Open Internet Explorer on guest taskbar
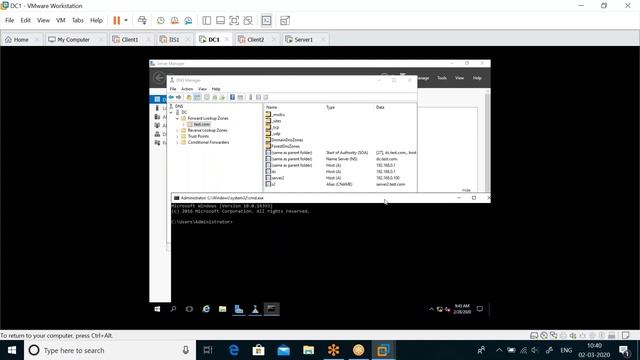The height and width of the screenshot is (360, 640). [x=206, y=309]
